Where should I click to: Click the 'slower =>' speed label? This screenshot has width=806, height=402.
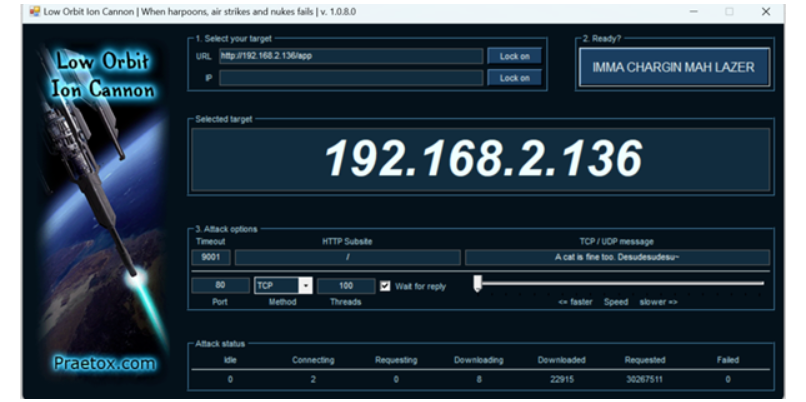coord(658,302)
